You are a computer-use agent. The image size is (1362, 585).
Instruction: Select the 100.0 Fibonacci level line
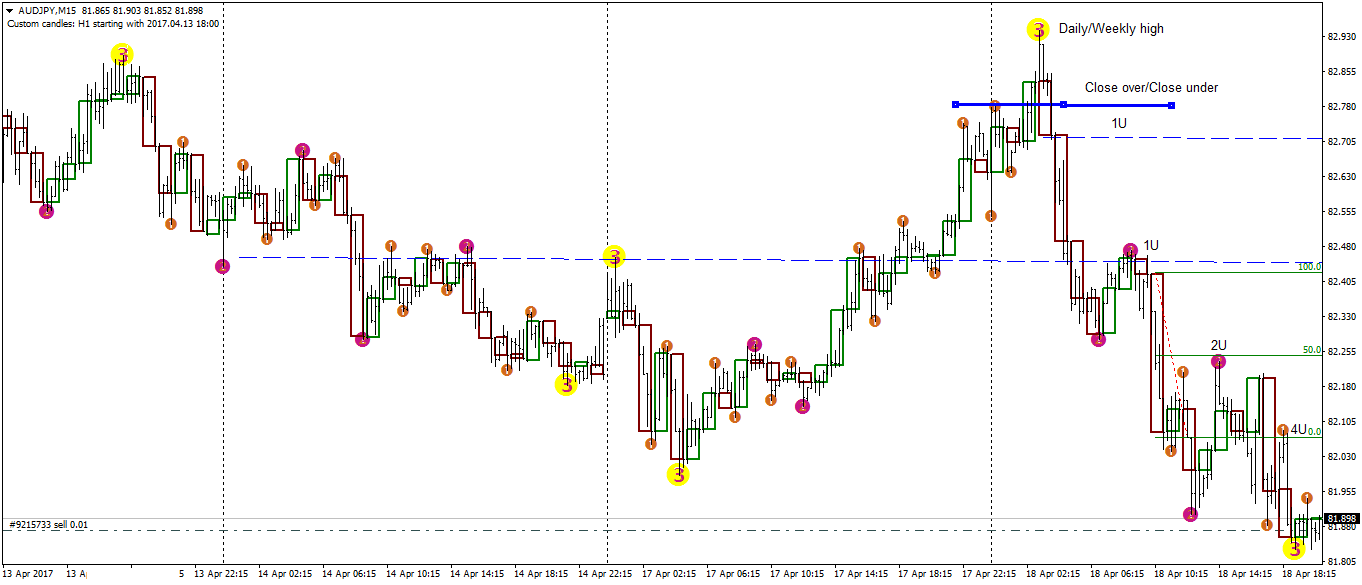pyautogui.click(x=1250, y=272)
